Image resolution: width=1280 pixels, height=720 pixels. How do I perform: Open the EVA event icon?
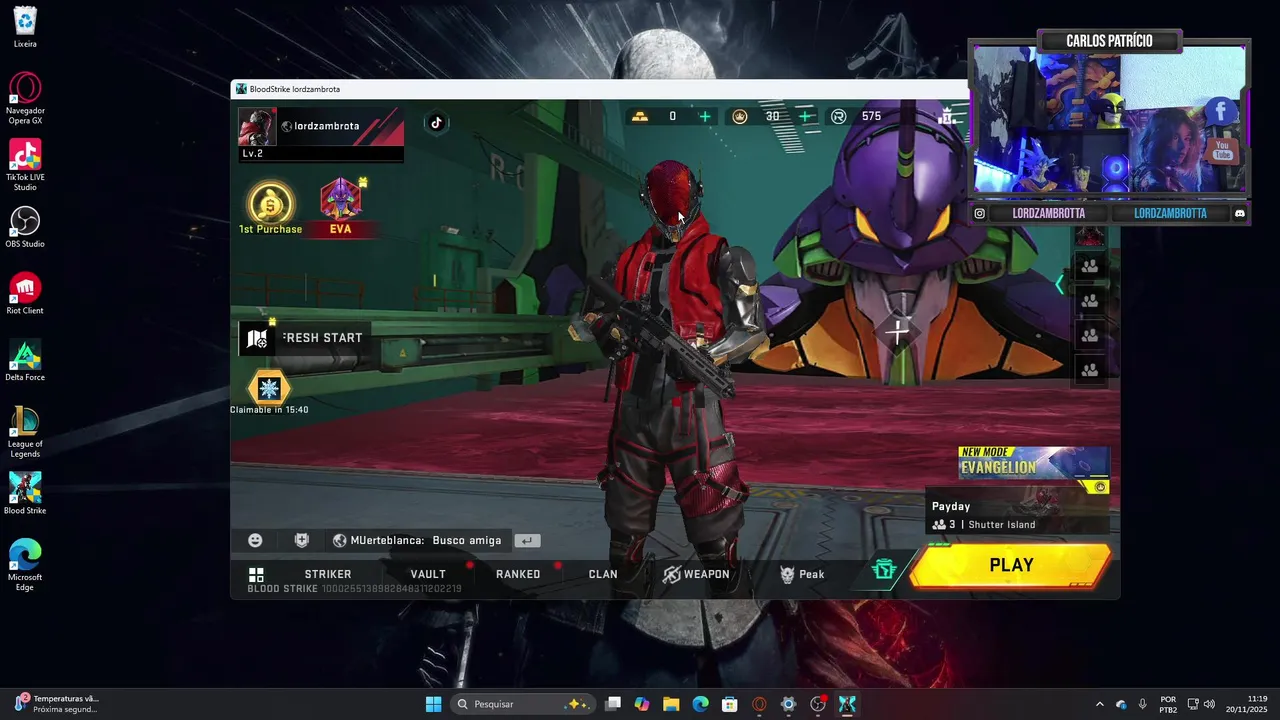point(341,208)
